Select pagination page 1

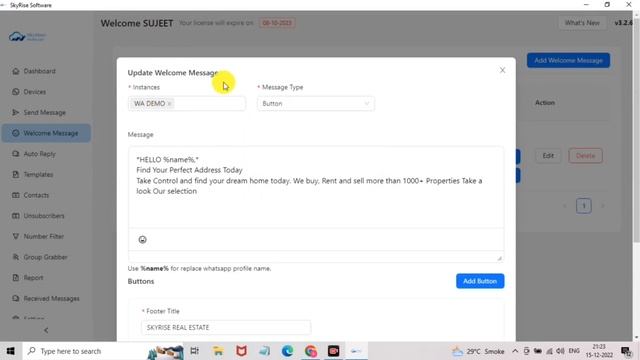click(x=584, y=206)
